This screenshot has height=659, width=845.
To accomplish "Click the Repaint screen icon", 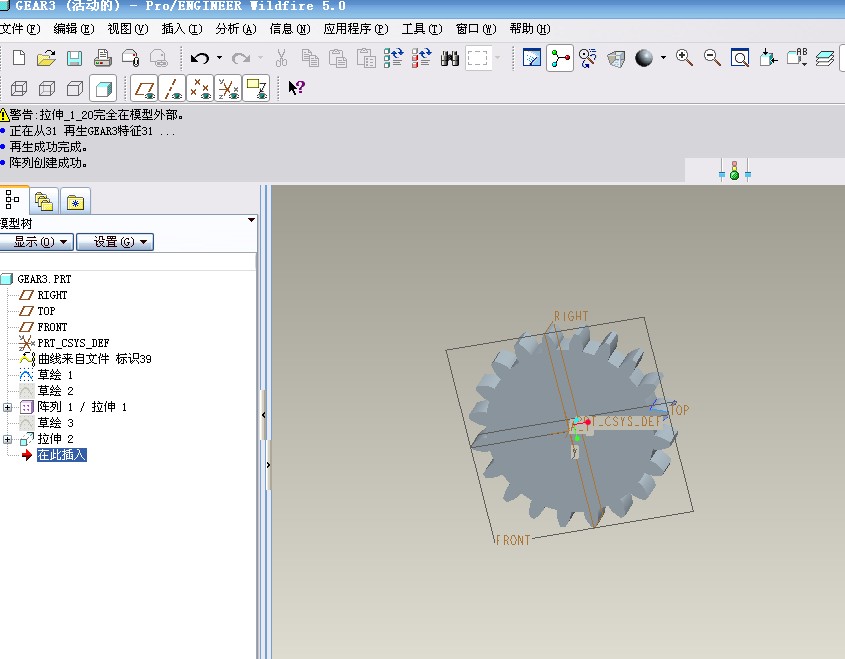I will pyautogui.click(x=531, y=58).
